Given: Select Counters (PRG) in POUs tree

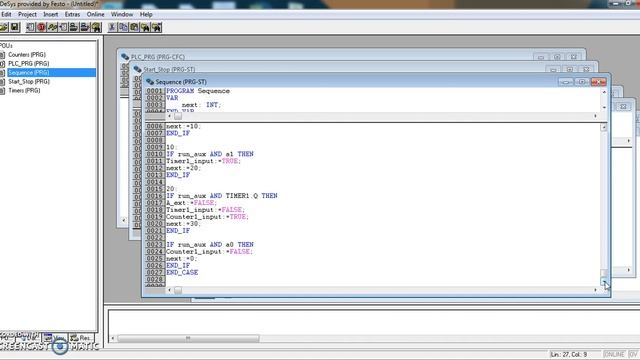Looking at the screenshot, I should tap(27, 55).
